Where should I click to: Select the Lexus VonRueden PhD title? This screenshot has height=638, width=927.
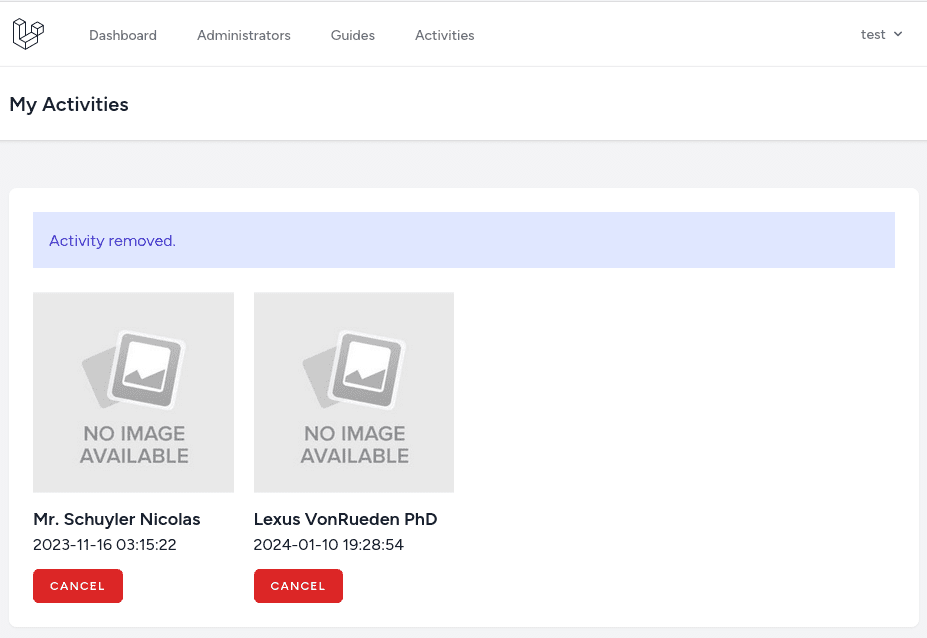point(345,519)
